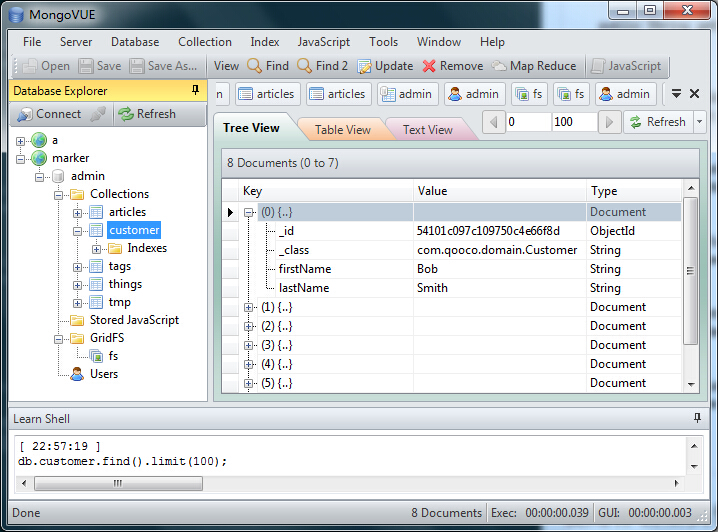Open the File menu
The image size is (718, 532).
coord(32,42)
